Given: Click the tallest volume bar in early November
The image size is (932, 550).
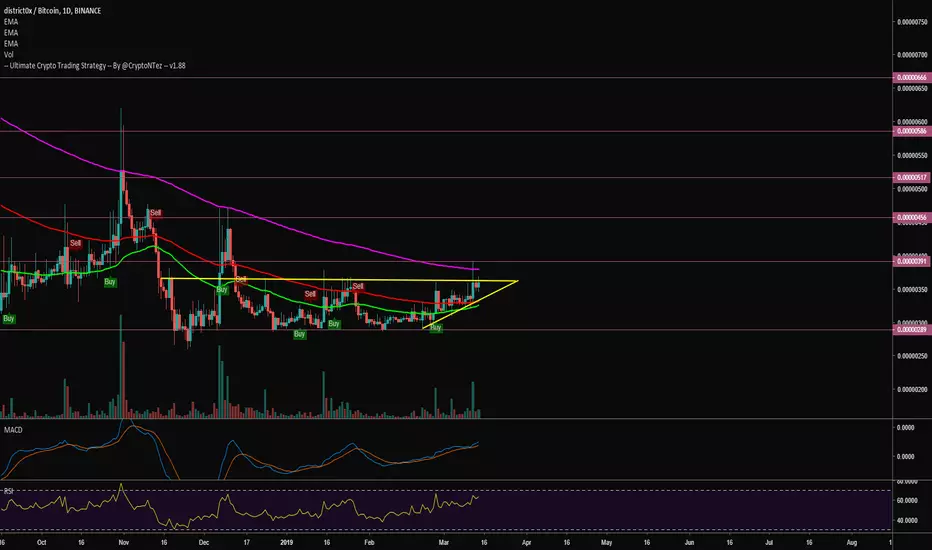Looking at the screenshot, I should click(x=121, y=367).
